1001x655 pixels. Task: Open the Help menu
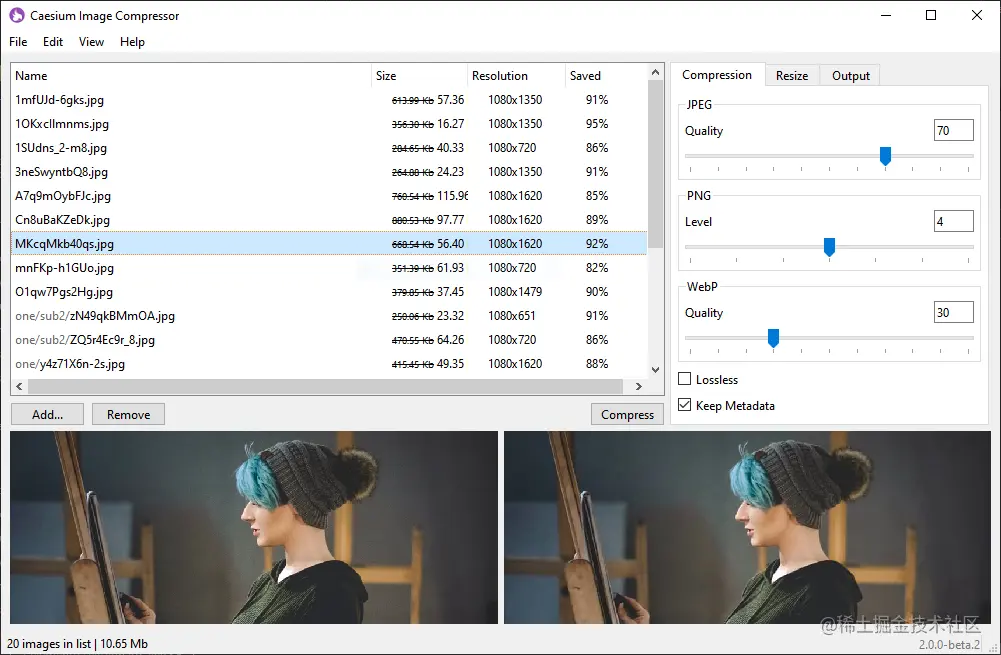point(132,41)
